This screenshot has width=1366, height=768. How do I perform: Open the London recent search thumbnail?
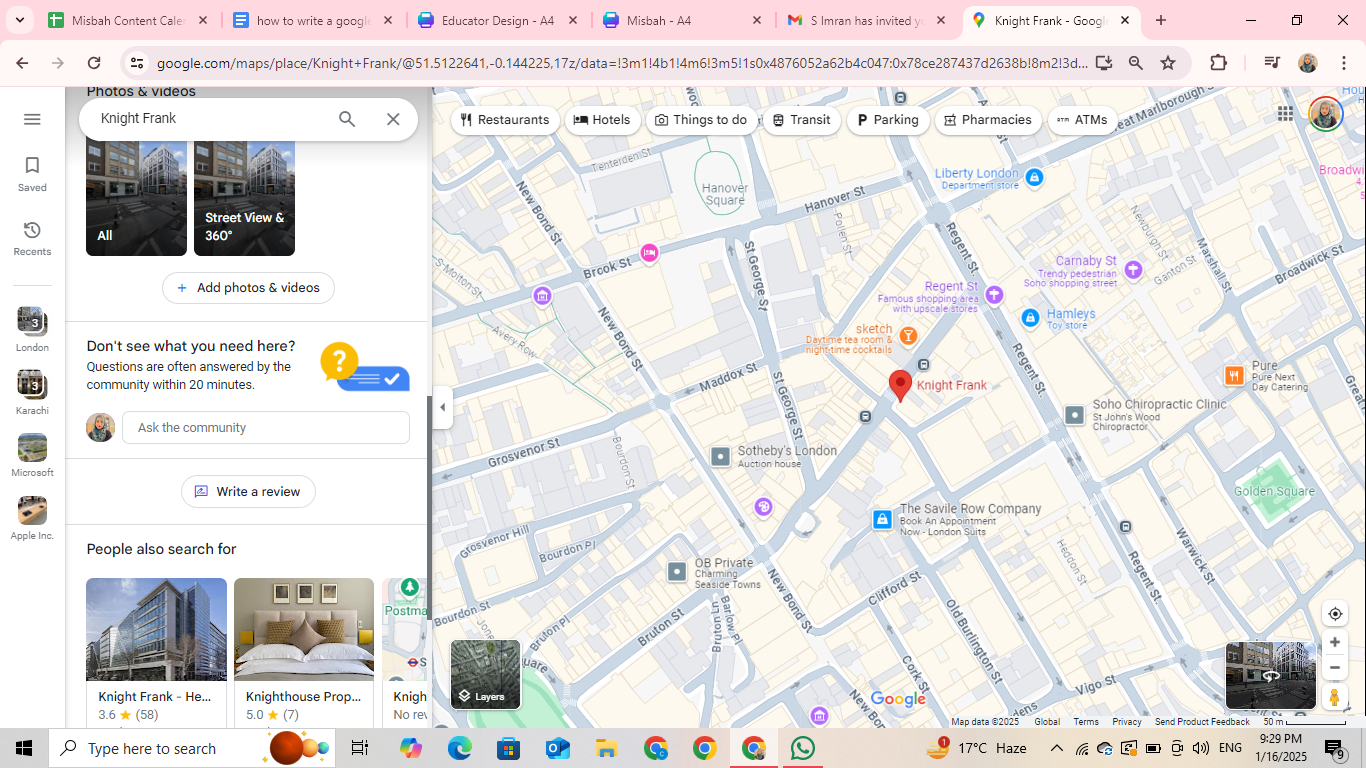click(x=32, y=330)
